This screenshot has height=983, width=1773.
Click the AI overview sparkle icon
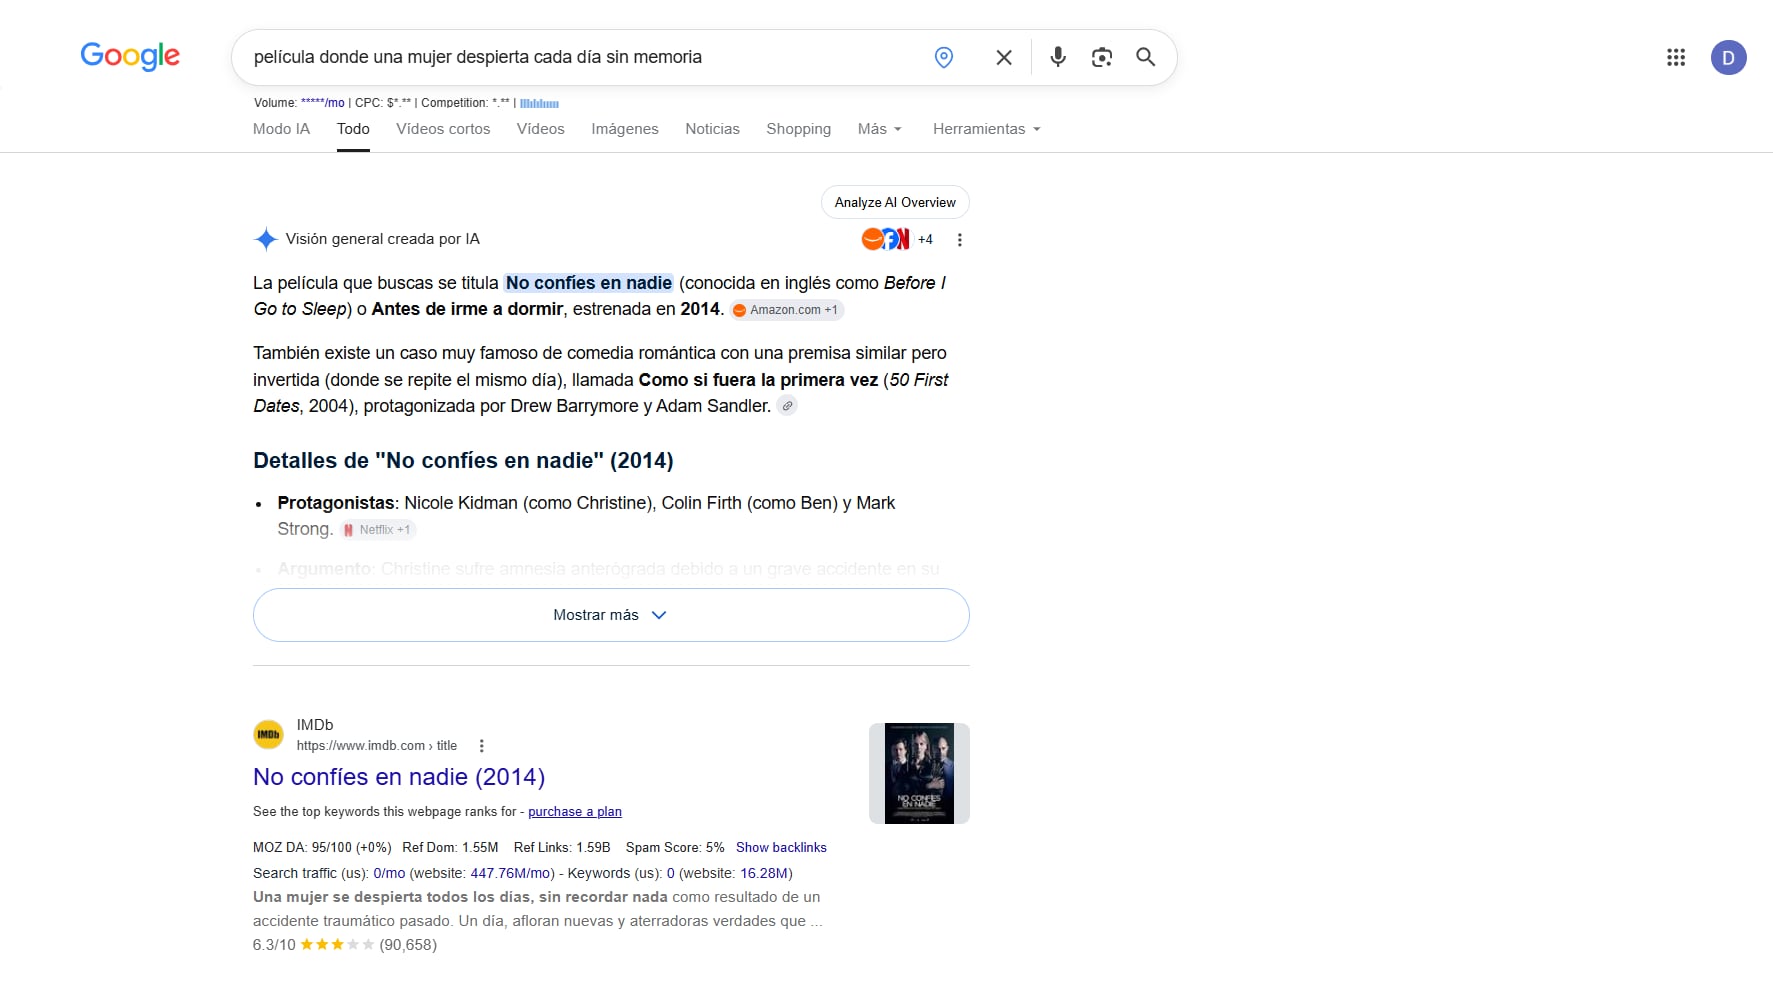tap(265, 239)
